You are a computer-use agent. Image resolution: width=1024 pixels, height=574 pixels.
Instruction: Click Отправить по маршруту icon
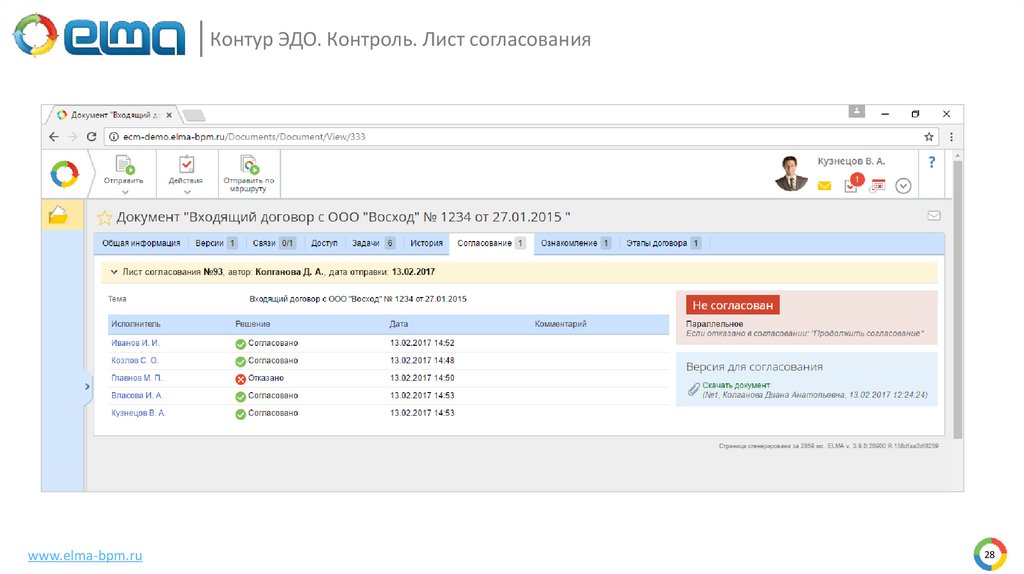(249, 165)
